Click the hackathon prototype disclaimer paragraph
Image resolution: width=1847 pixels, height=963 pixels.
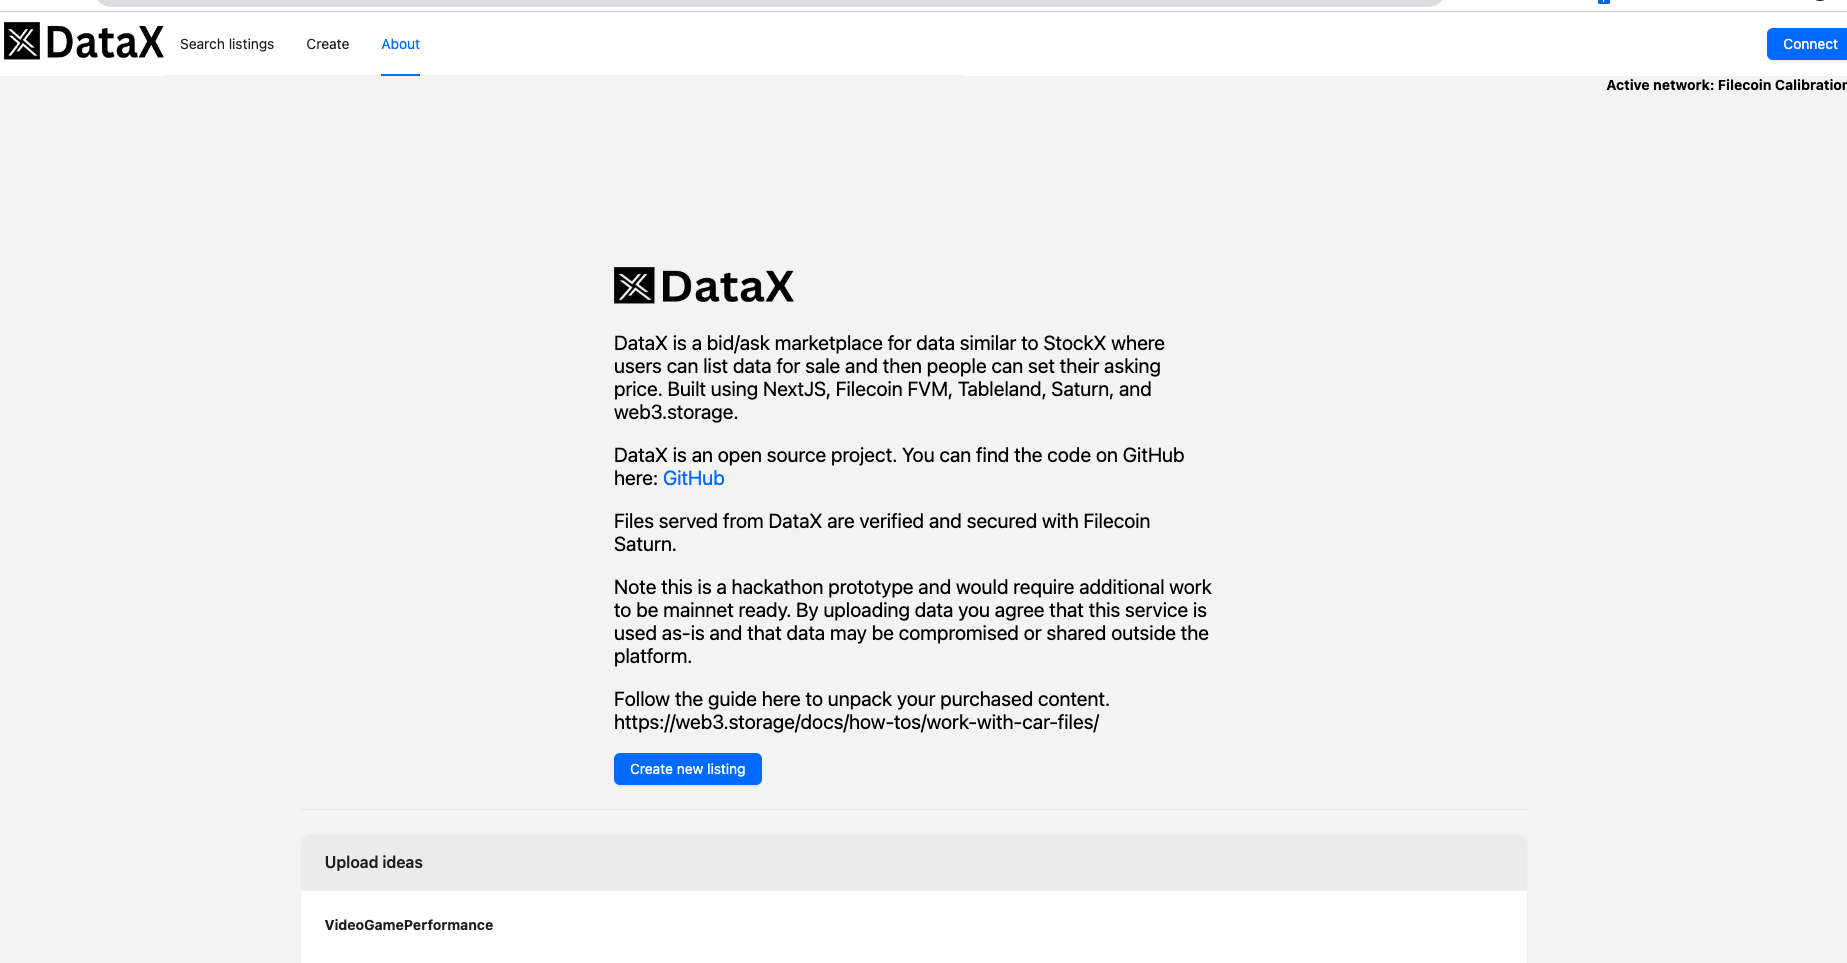click(x=912, y=622)
